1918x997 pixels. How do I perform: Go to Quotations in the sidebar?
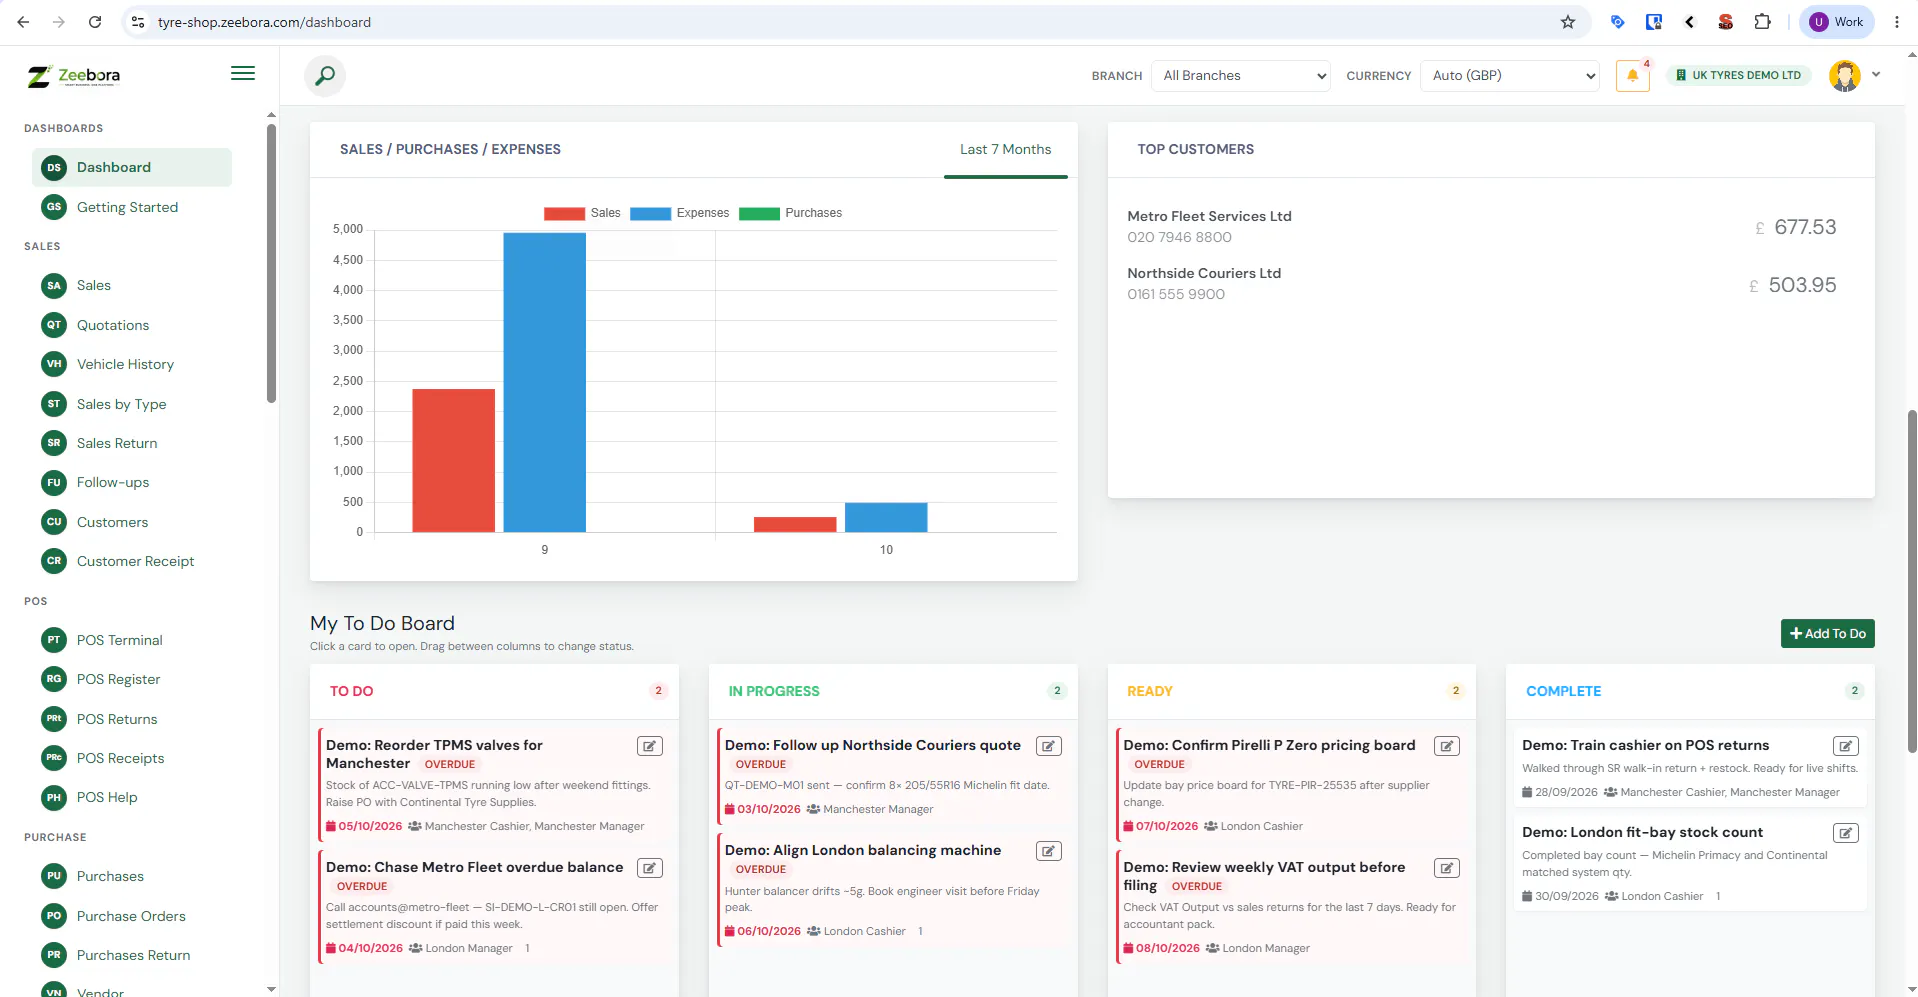click(112, 325)
